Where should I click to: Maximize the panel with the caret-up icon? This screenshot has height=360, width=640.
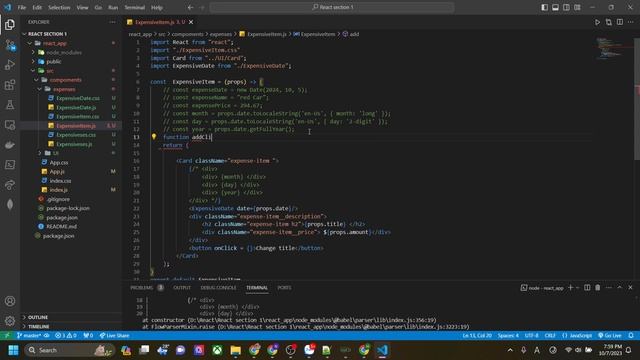point(620,288)
